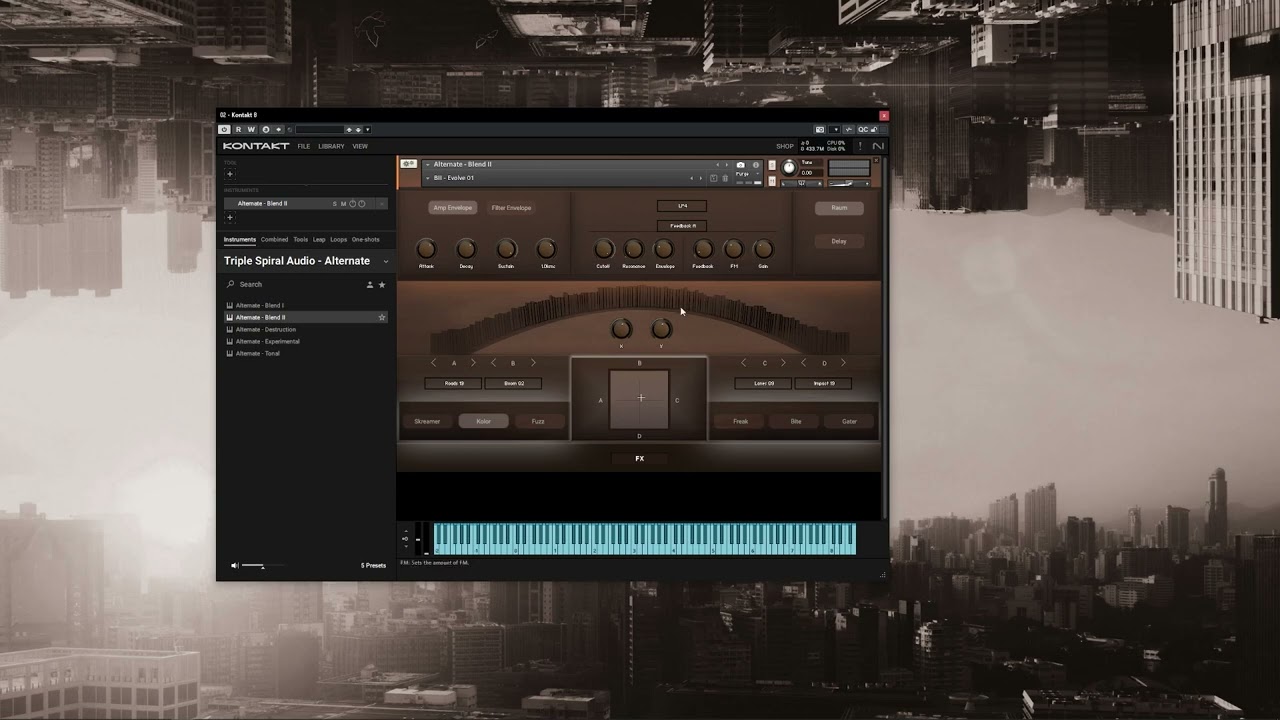The height and width of the screenshot is (720, 1280).
Task: Select previous sound for layer A
Action: pyautogui.click(x=434, y=363)
